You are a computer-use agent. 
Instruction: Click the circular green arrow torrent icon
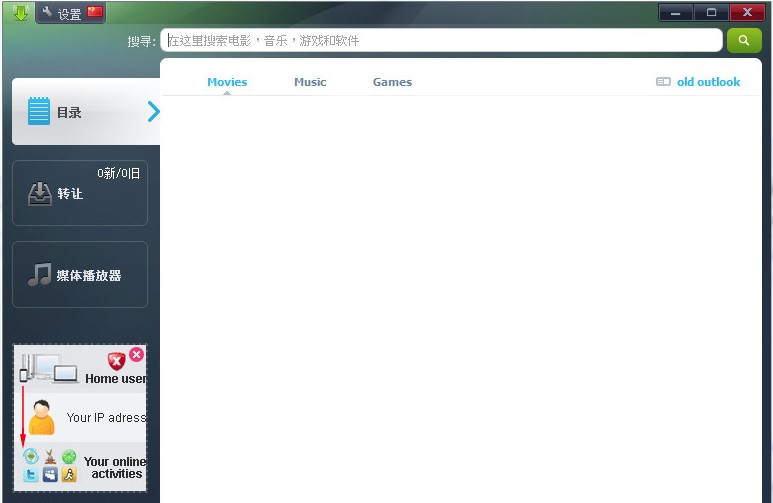pyautogui.click(x=31, y=456)
